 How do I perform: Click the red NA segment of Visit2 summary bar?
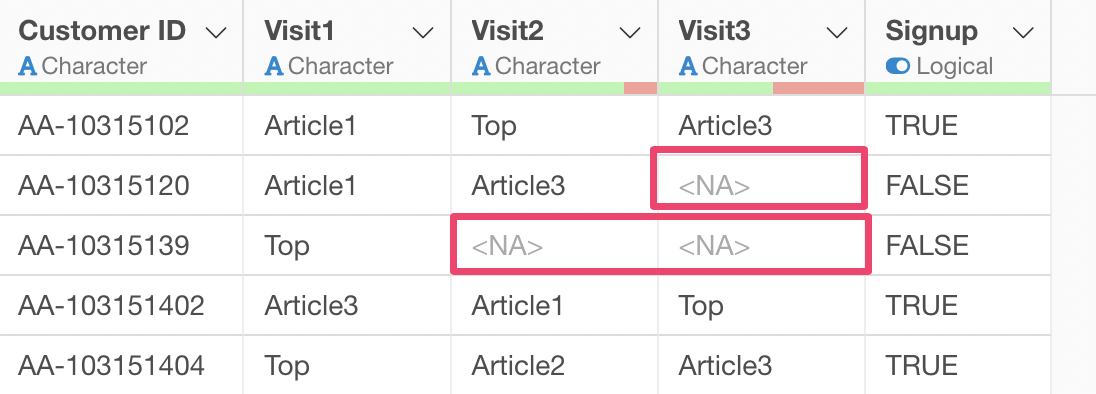pos(640,88)
